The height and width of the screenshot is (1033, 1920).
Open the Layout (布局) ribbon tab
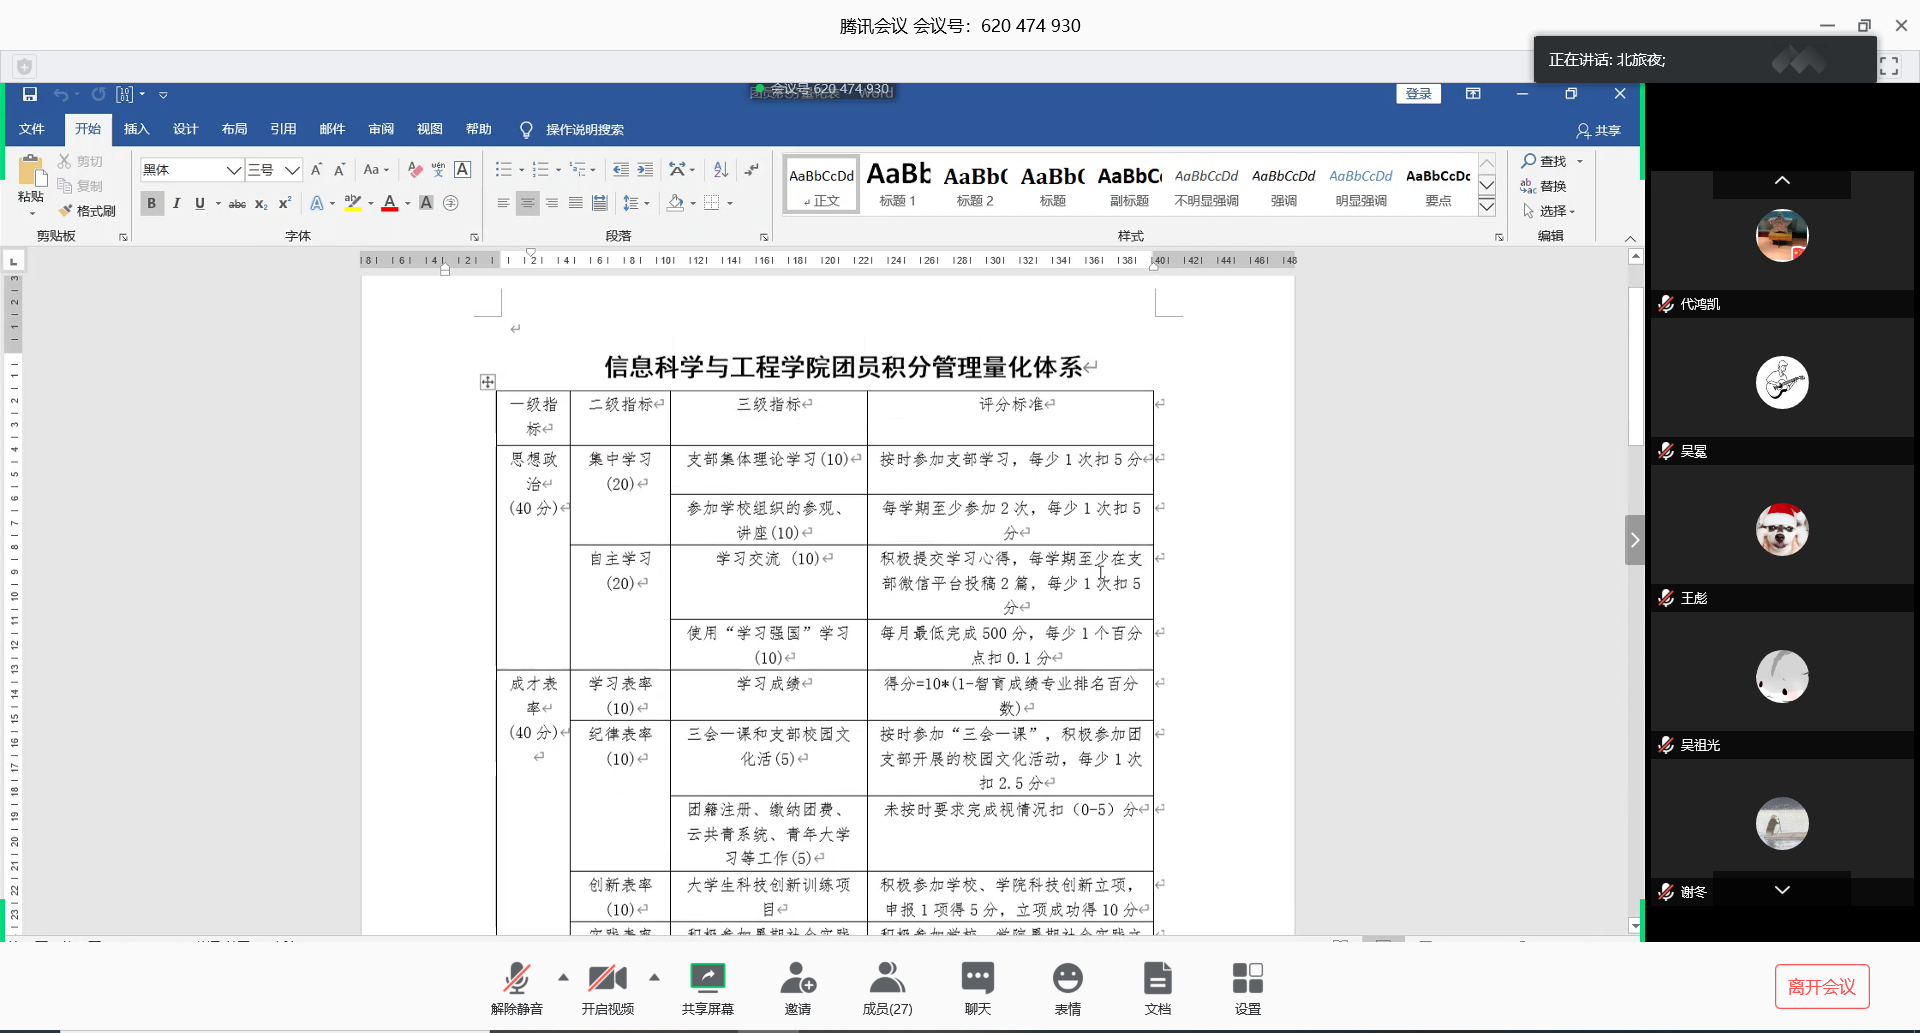[234, 129]
